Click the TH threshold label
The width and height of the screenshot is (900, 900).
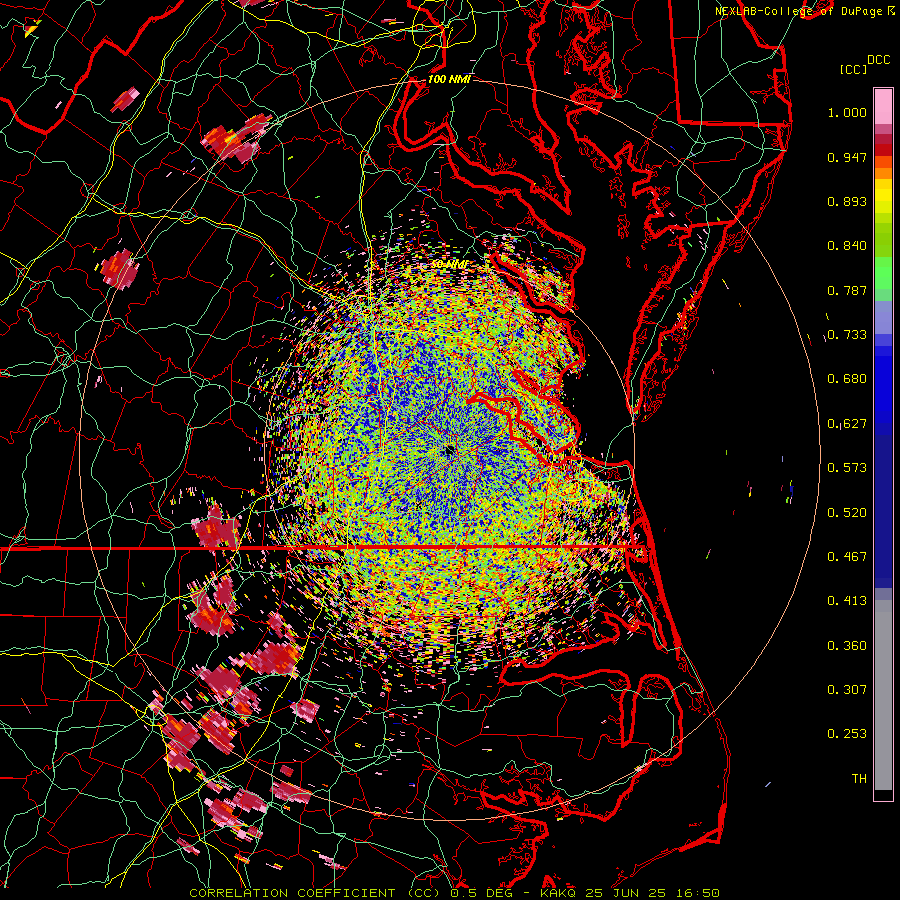pos(859,779)
